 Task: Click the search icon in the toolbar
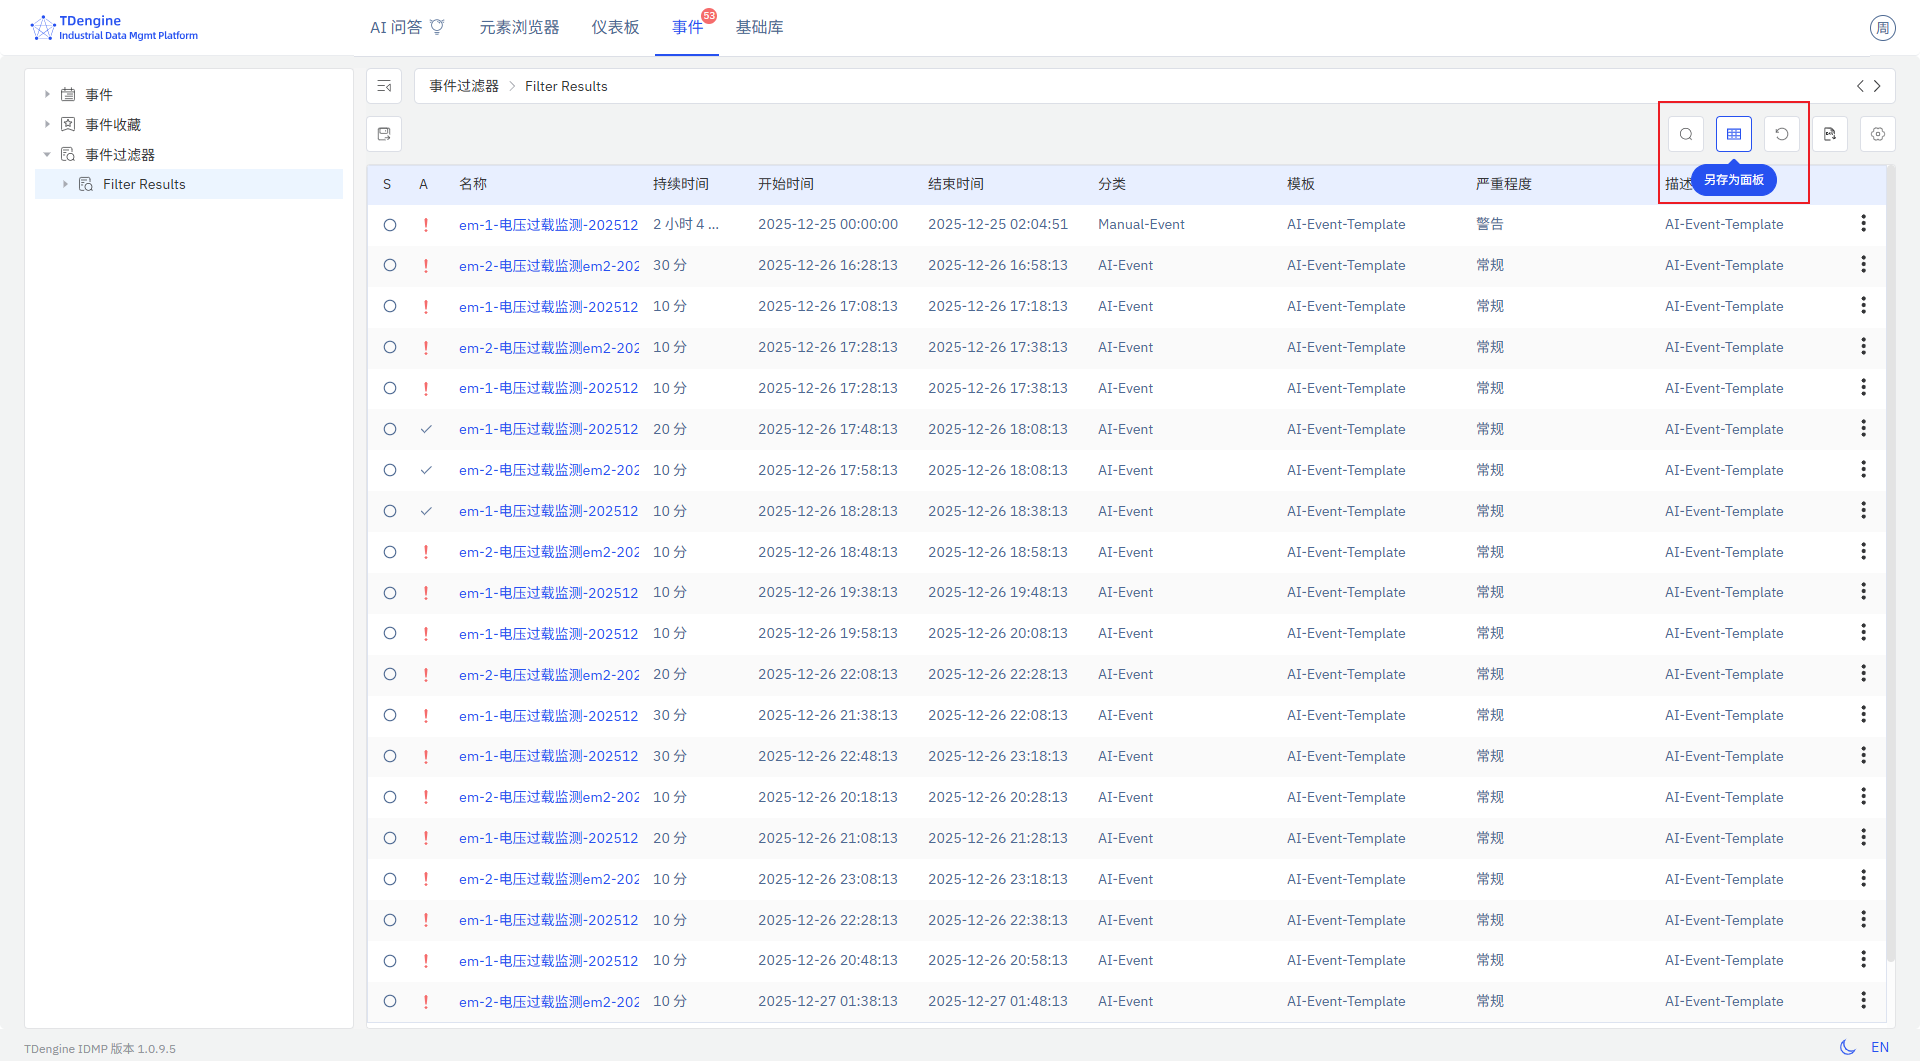1686,134
